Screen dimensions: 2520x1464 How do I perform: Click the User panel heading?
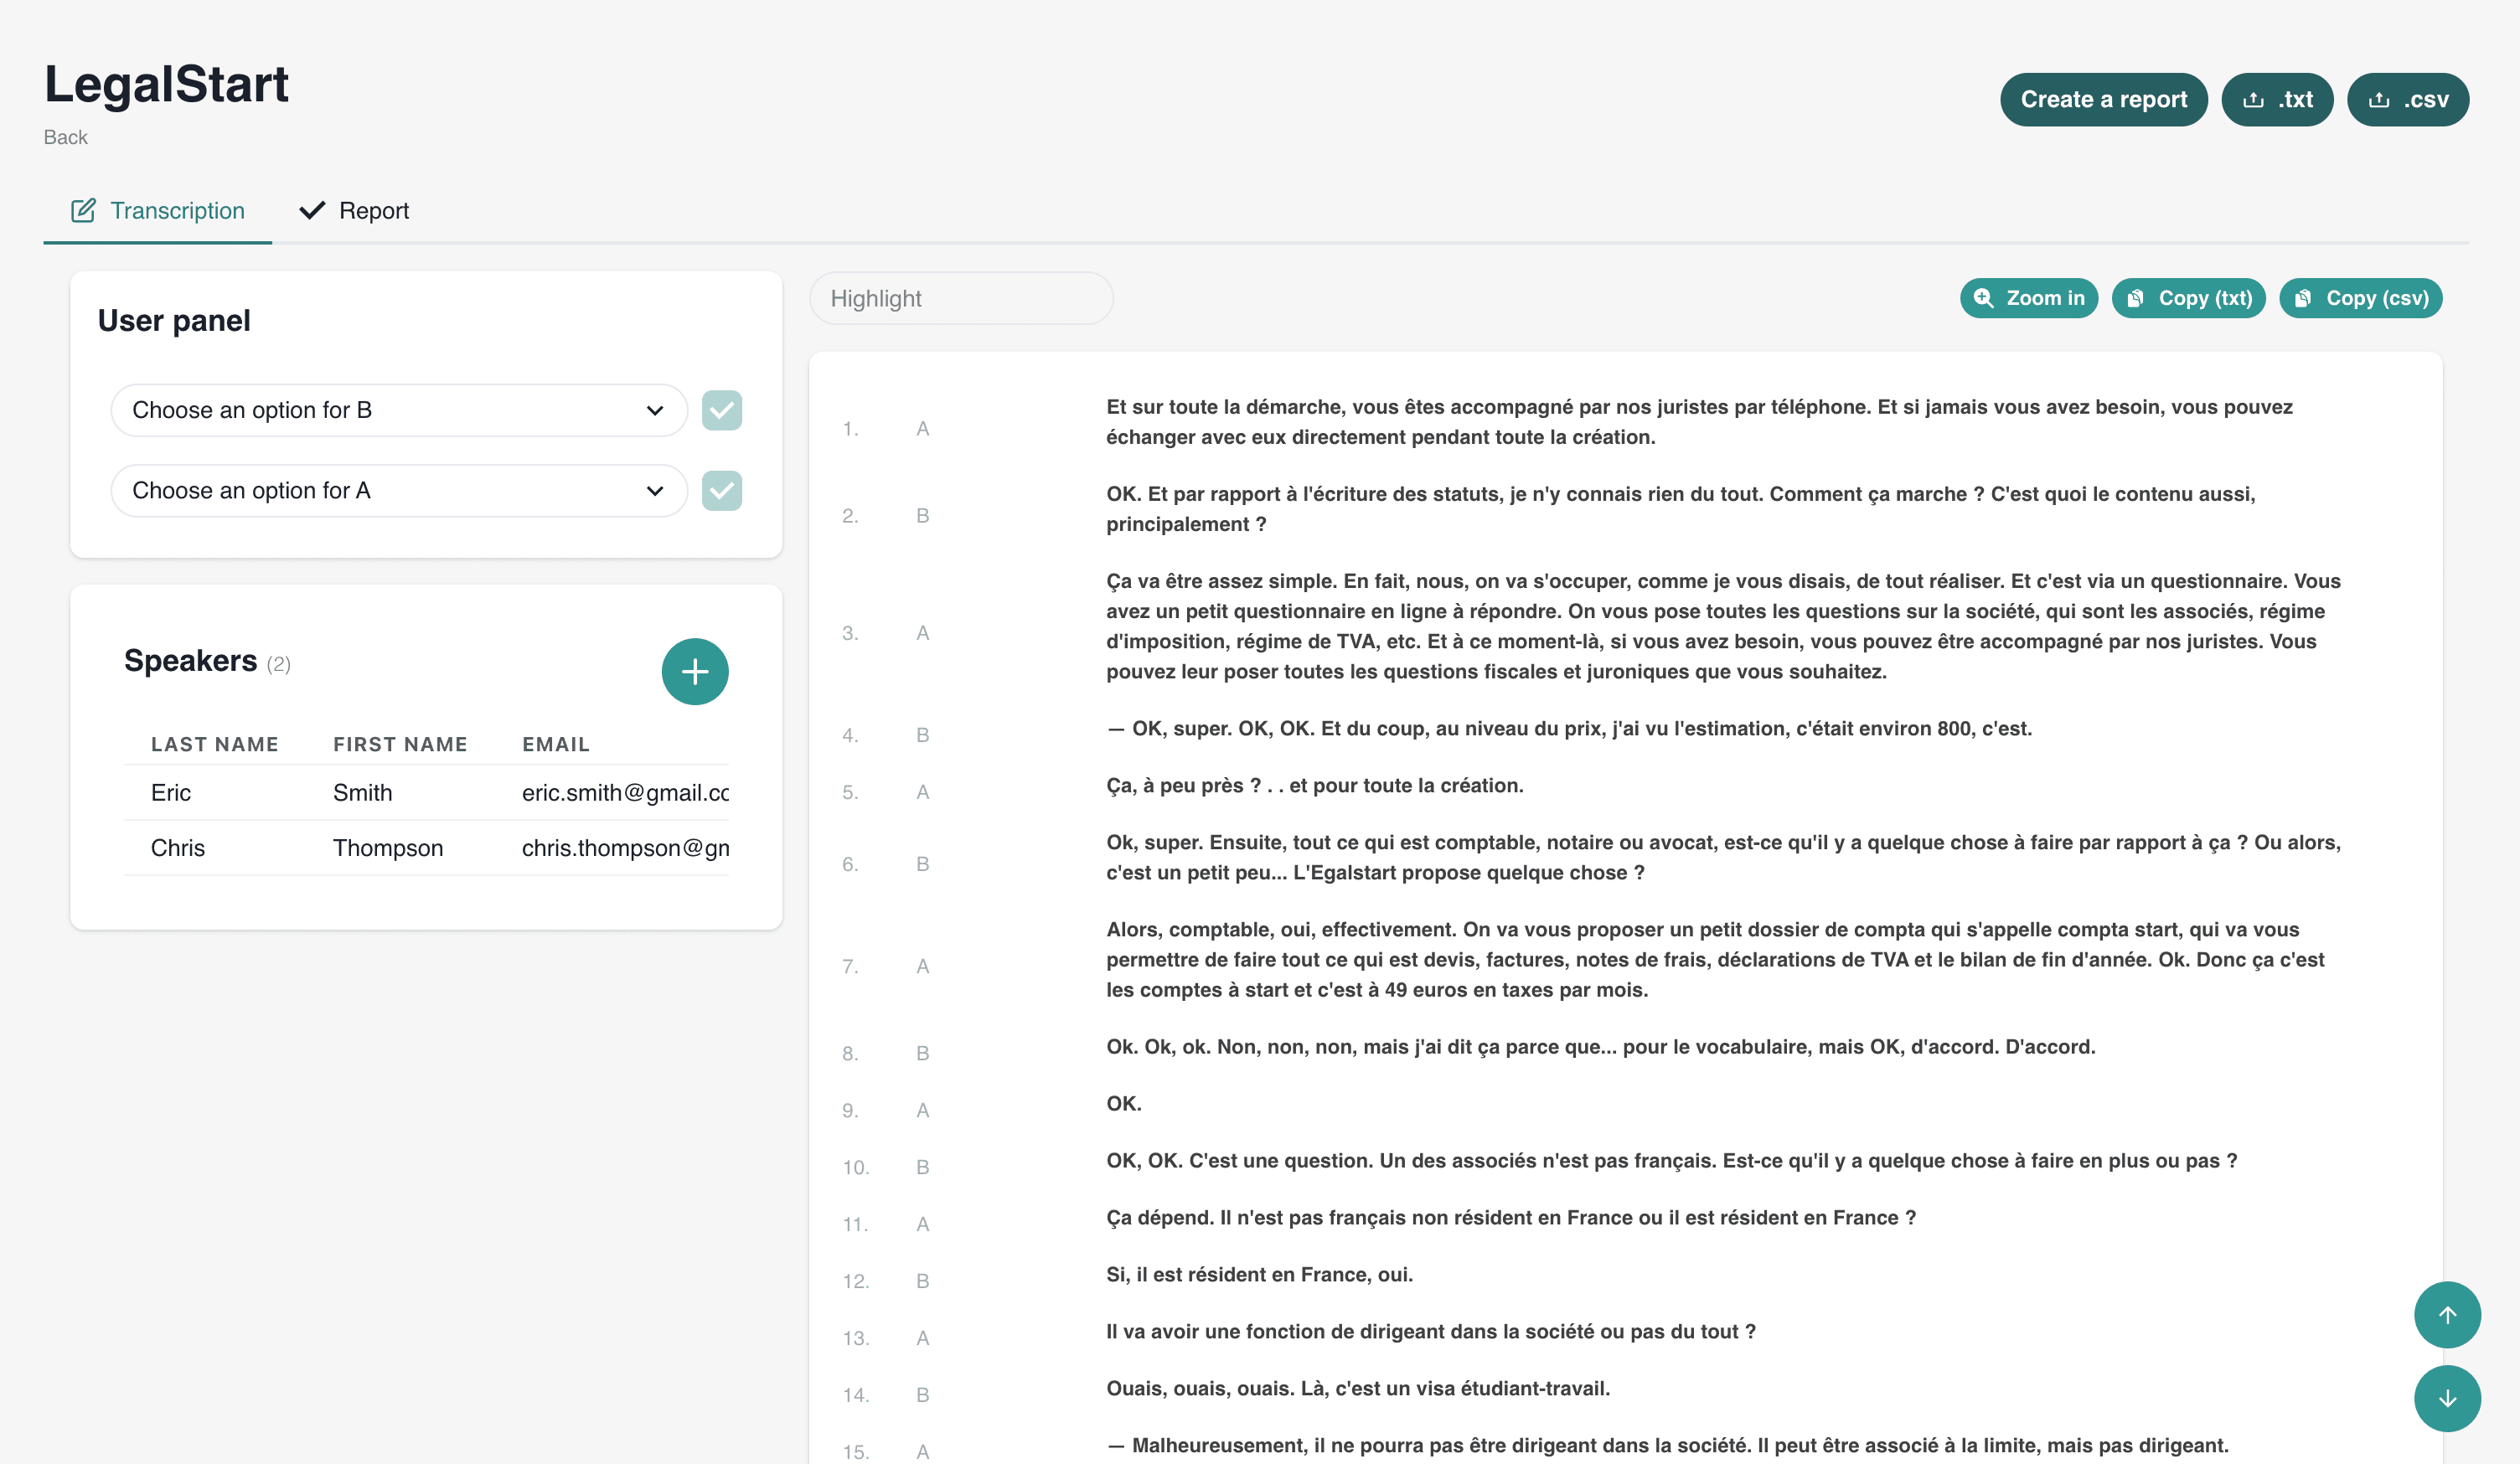[x=174, y=320]
